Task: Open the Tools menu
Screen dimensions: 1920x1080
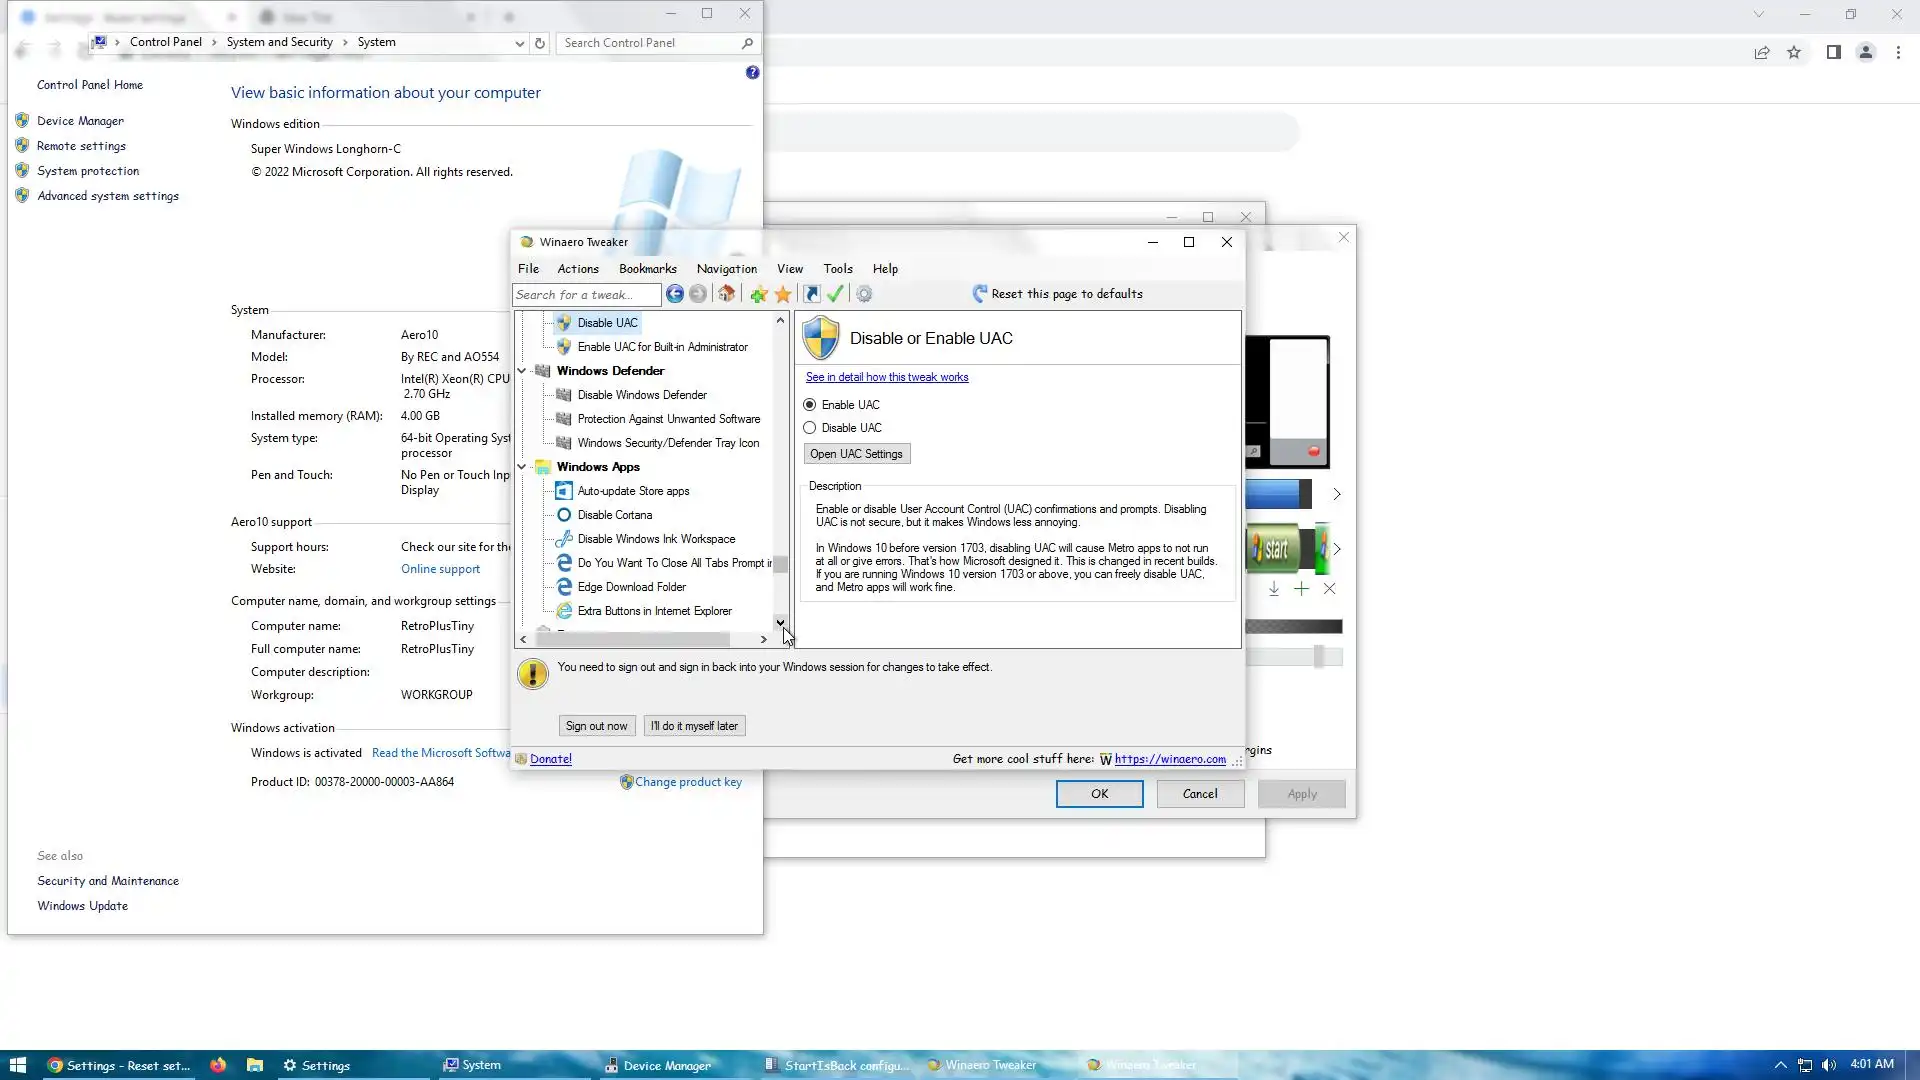Action: click(837, 269)
